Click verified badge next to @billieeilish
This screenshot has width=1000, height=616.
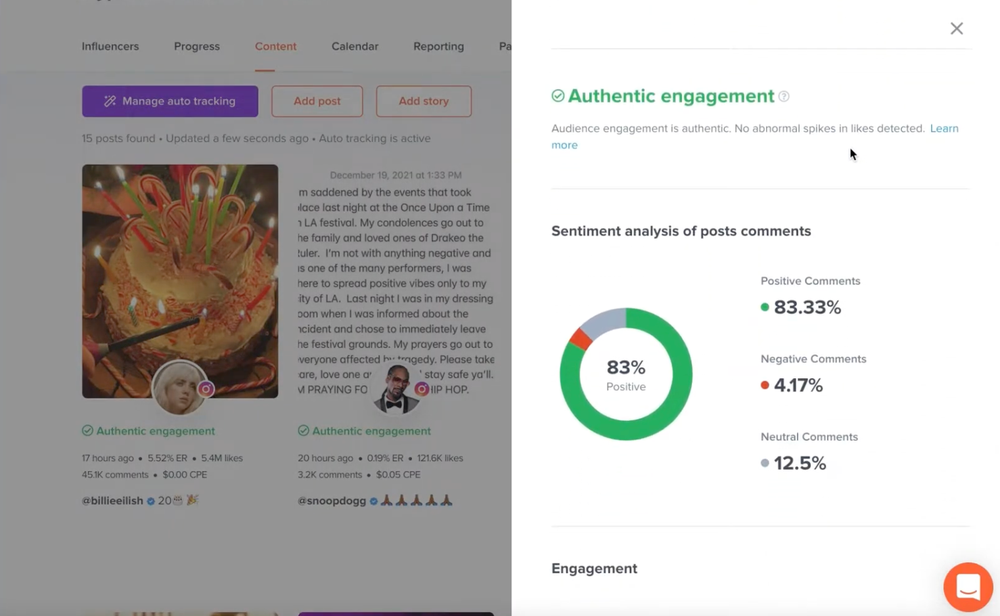(151, 501)
